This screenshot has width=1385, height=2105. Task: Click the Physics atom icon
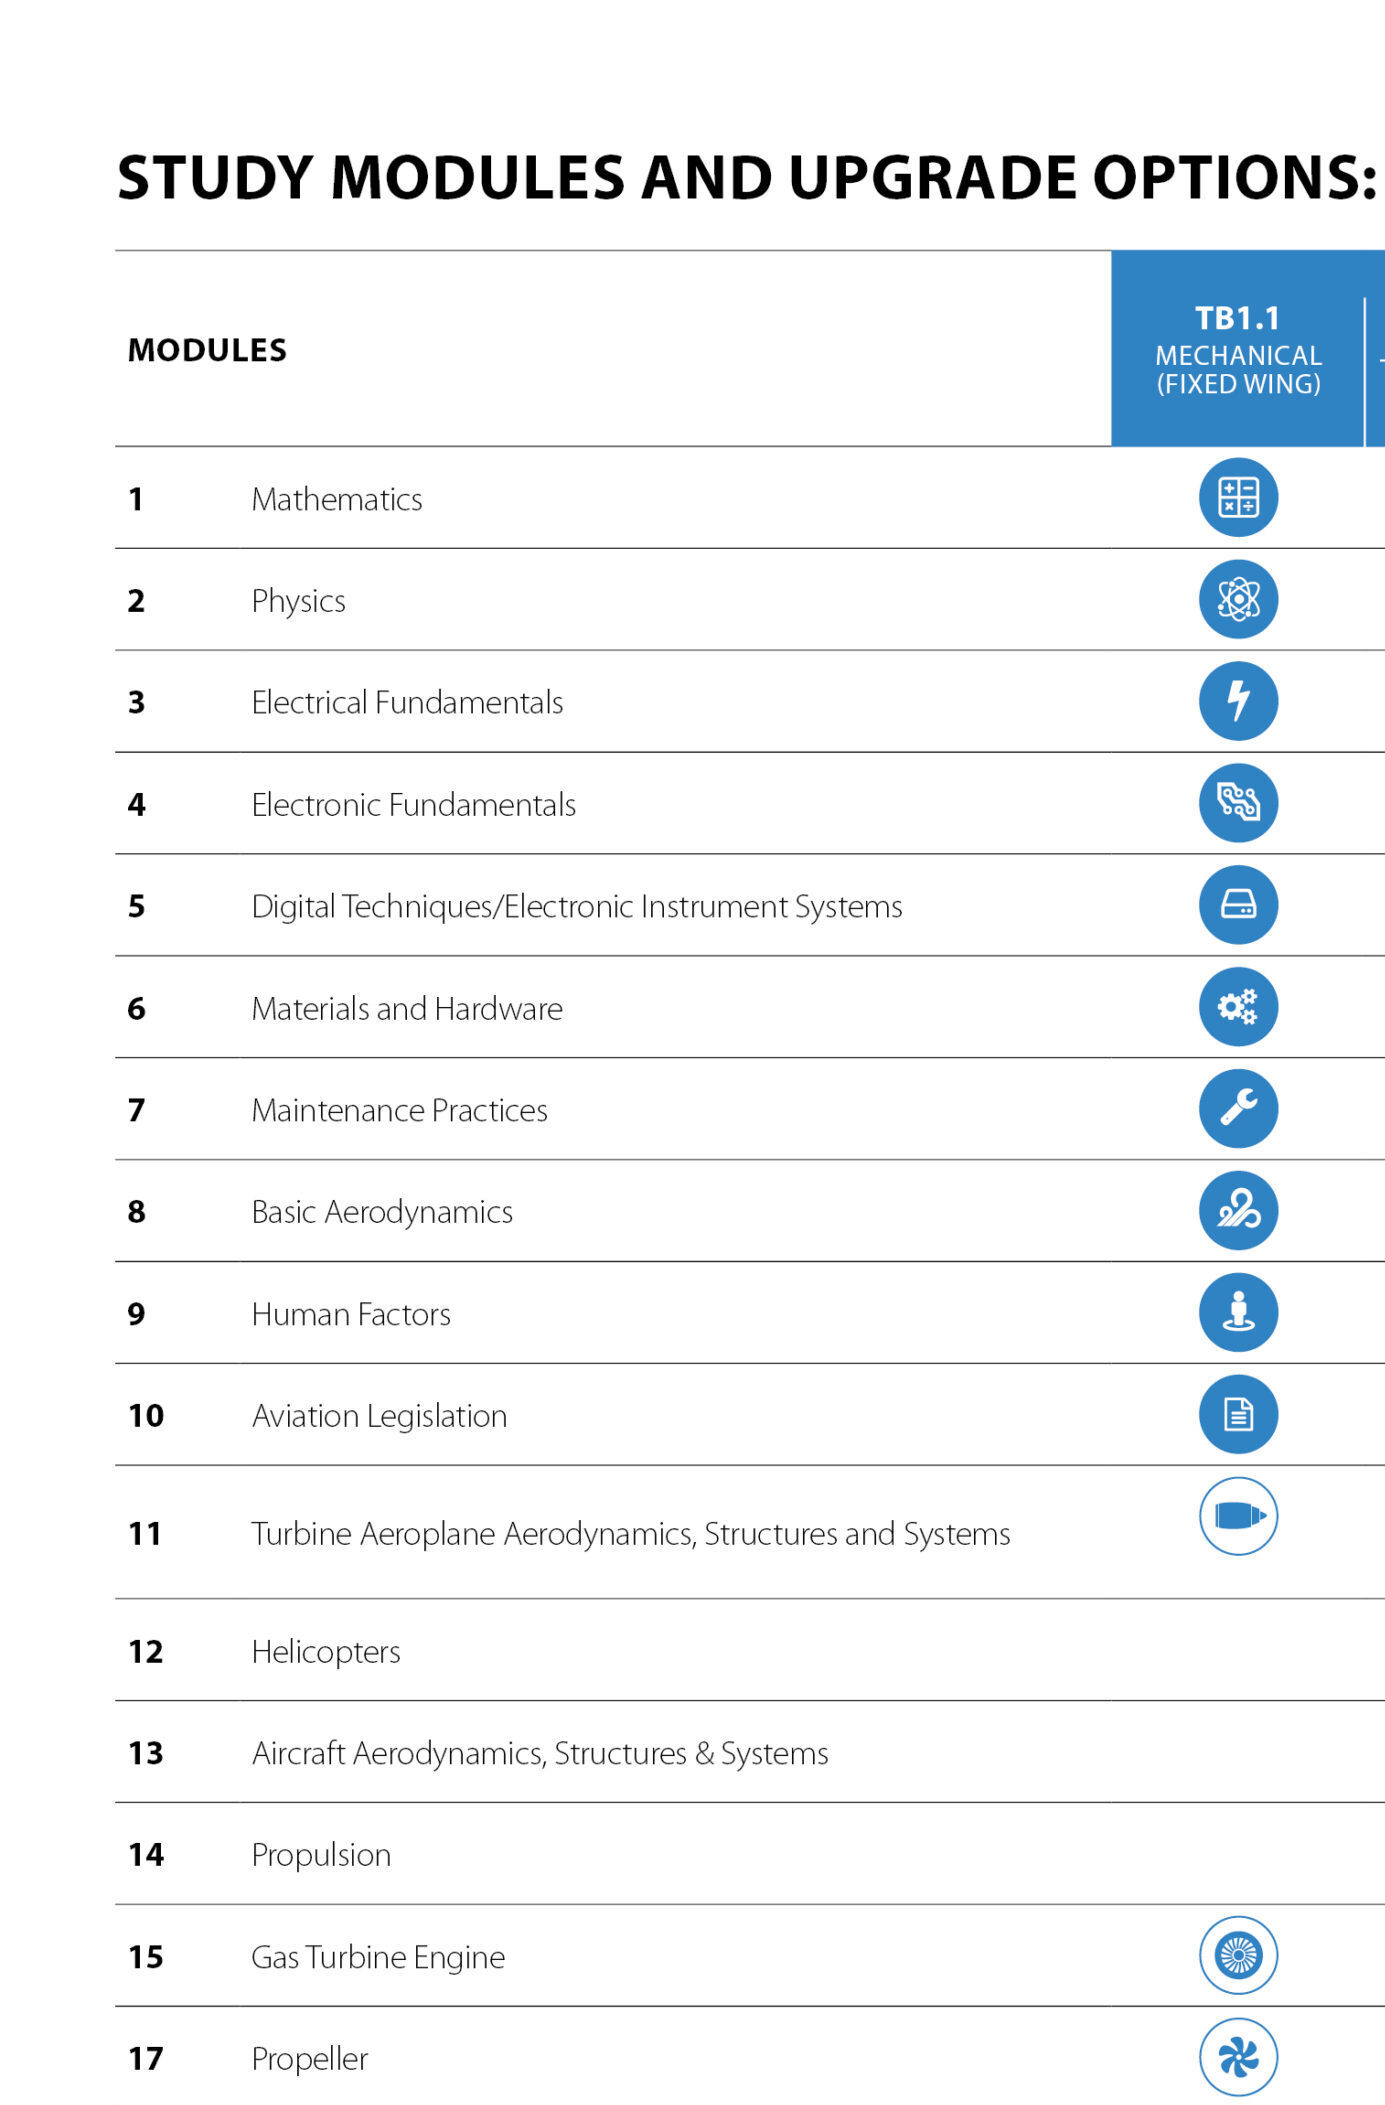click(x=1238, y=599)
